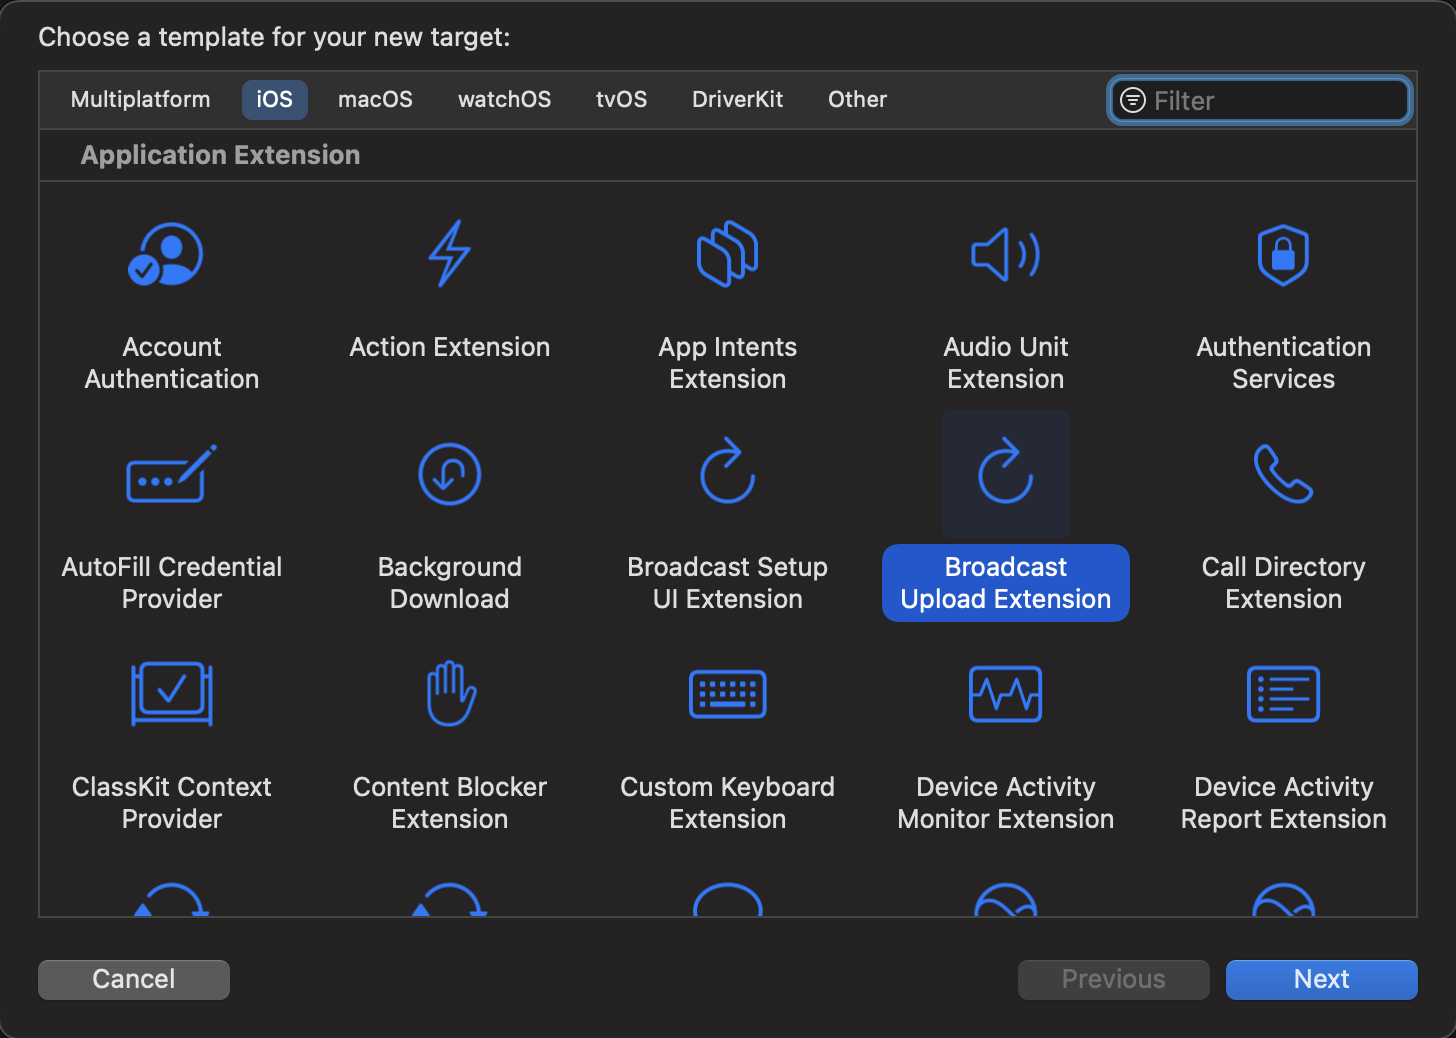The width and height of the screenshot is (1456, 1038).
Task: Pick the Content Blocker Extension hand icon
Action: tap(451, 692)
